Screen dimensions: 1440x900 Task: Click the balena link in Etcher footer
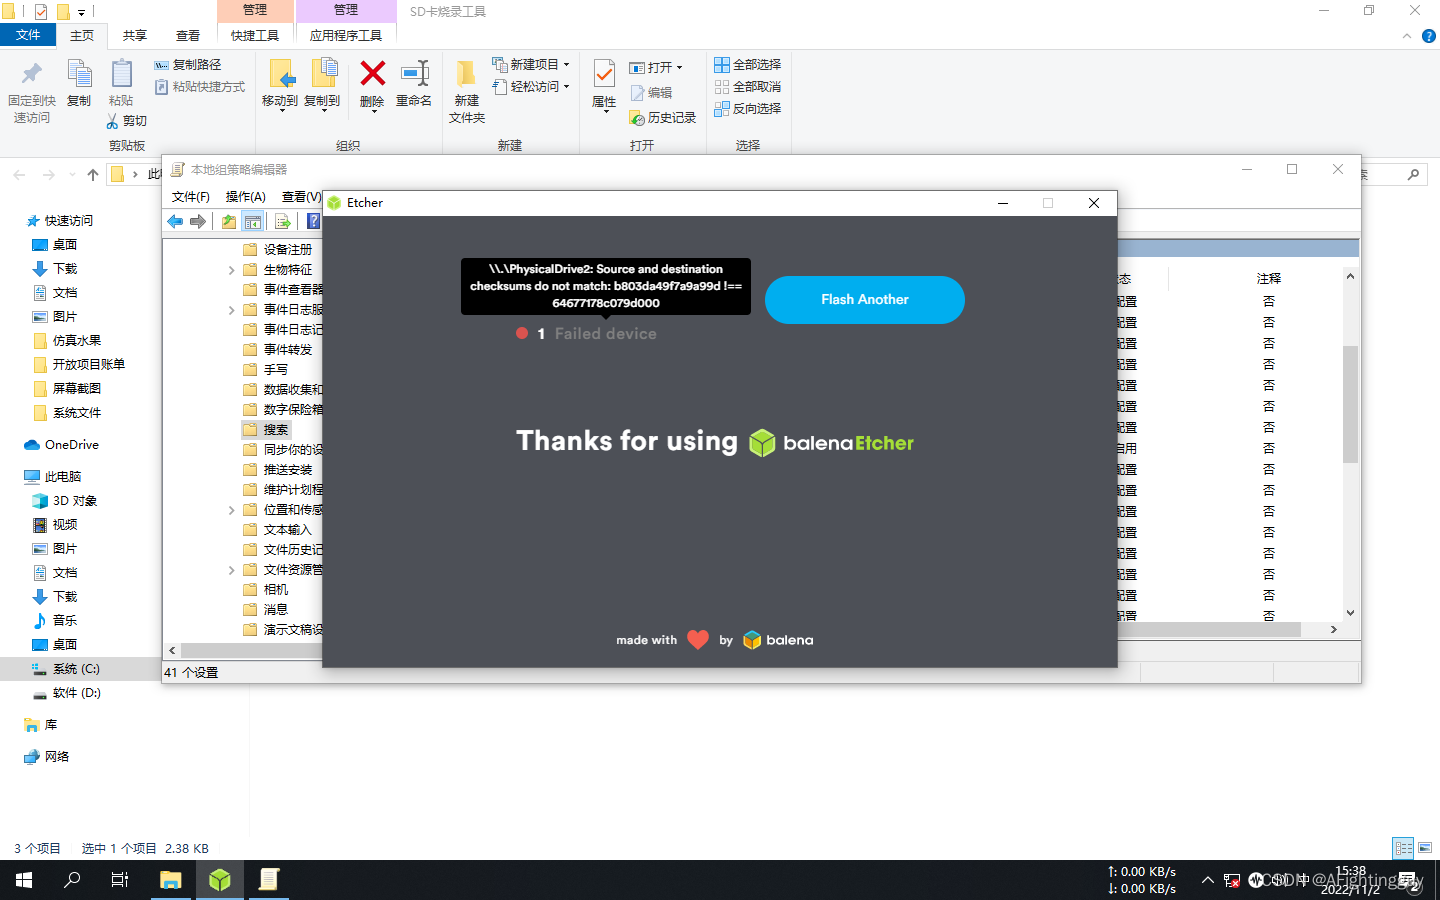click(779, 640)
